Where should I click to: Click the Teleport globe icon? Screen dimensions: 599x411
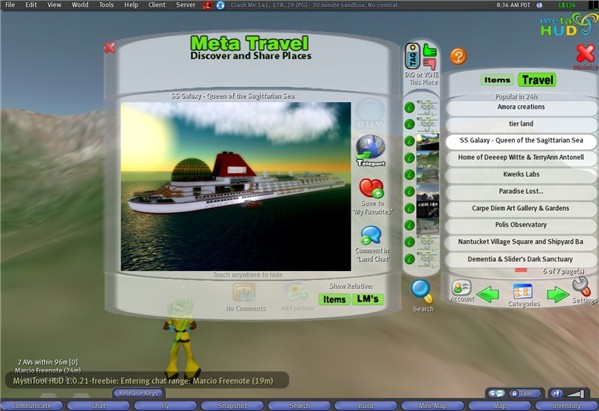click(371, 150)
